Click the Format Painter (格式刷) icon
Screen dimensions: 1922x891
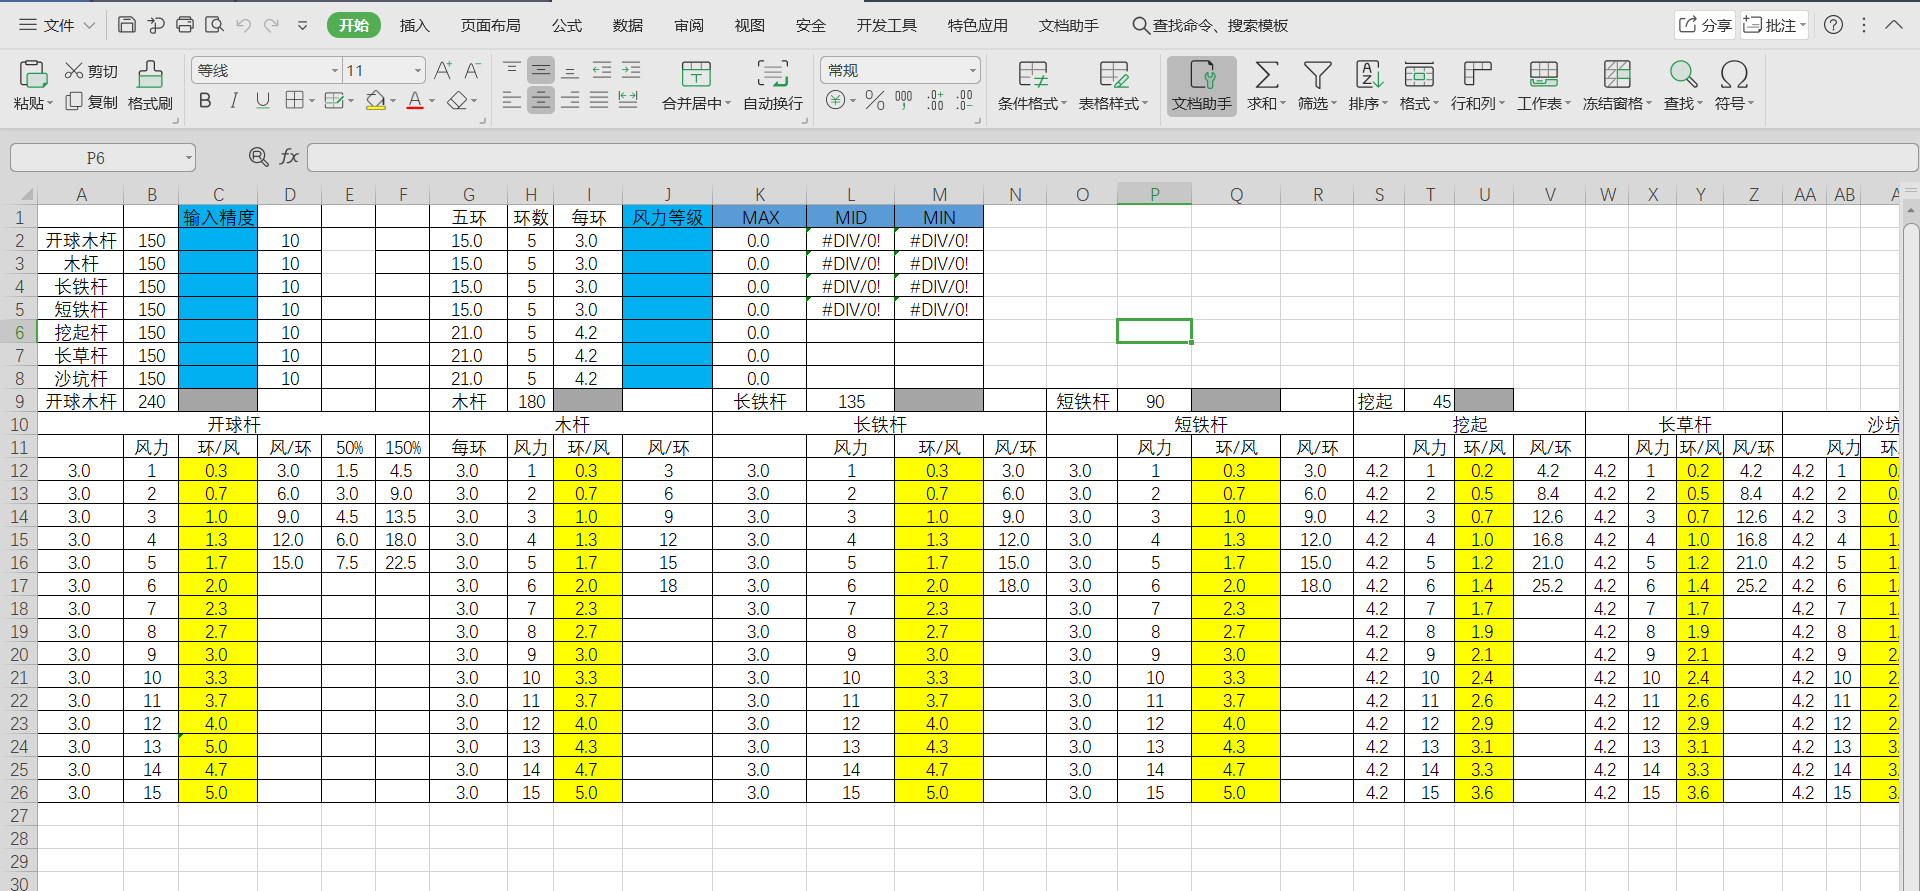coord(150,75)
